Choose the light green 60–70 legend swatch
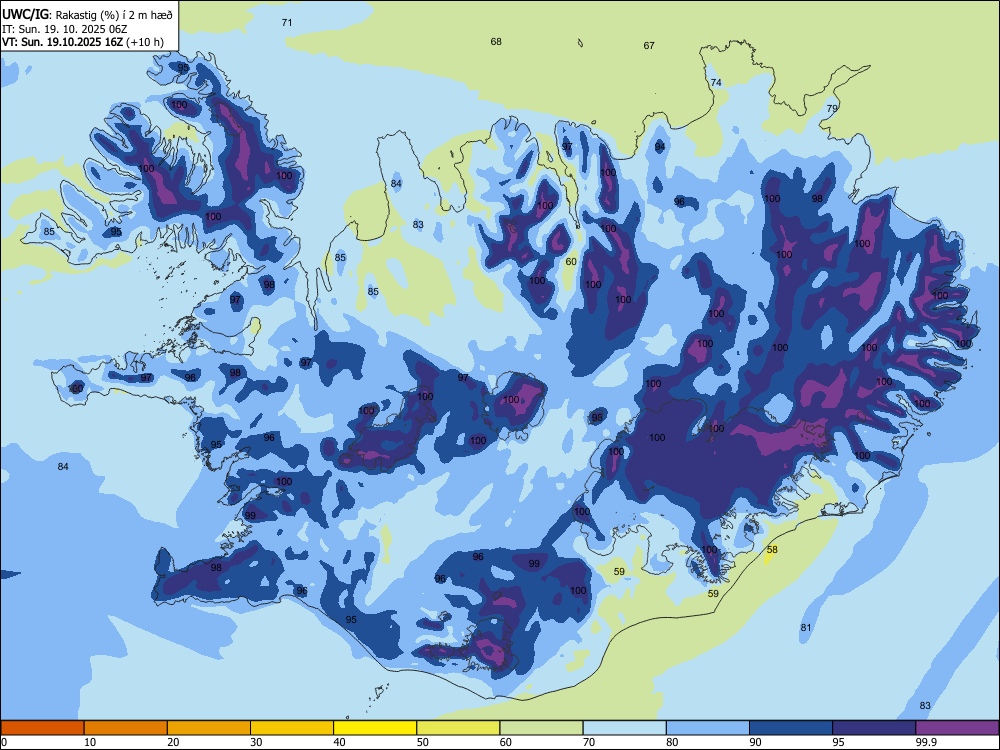Image resolution: width=1000 pixels, height=750 pixels. pyautogui.click(x=541, y=728)
